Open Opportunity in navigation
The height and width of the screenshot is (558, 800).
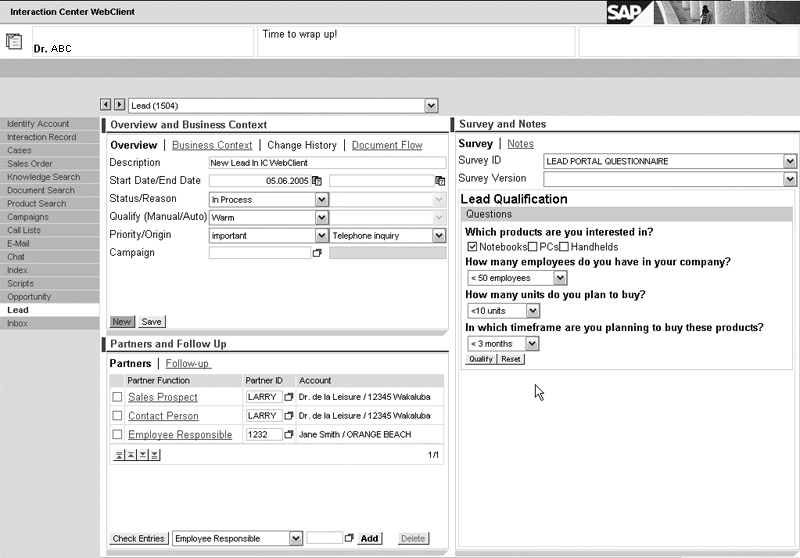click(49, 297)
